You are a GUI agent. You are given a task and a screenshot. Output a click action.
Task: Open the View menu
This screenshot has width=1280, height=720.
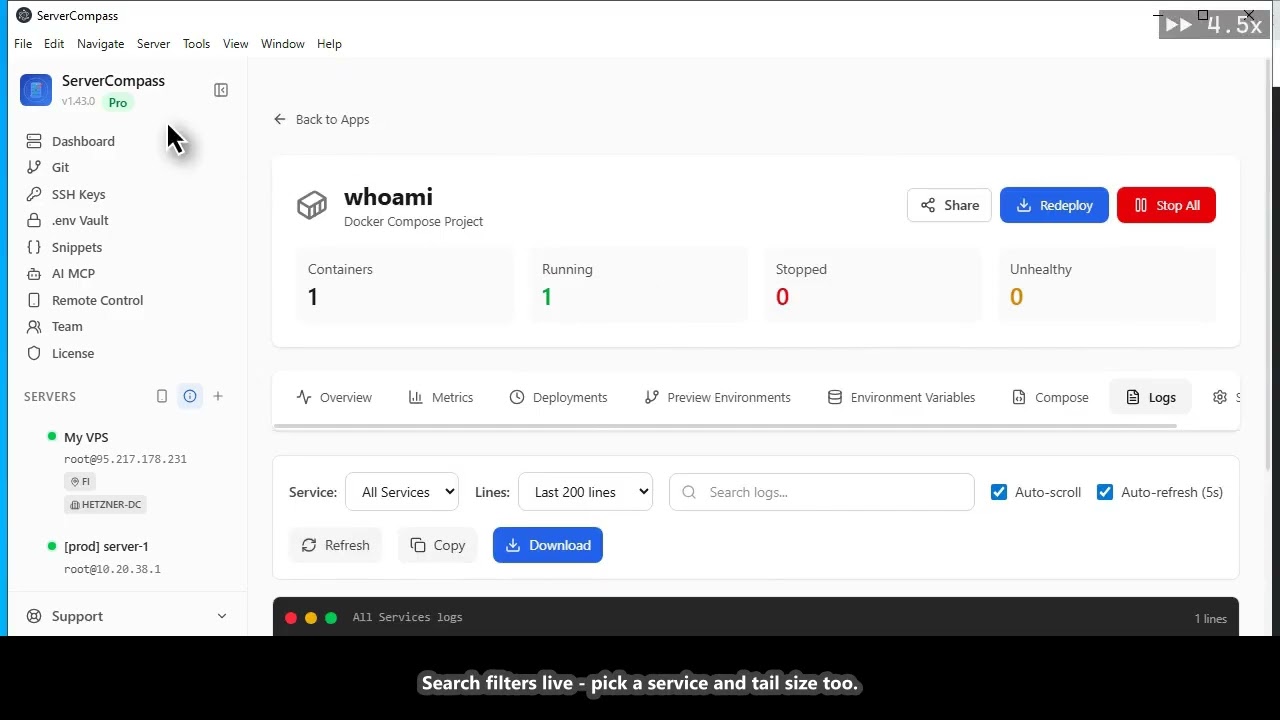(236, 44)
